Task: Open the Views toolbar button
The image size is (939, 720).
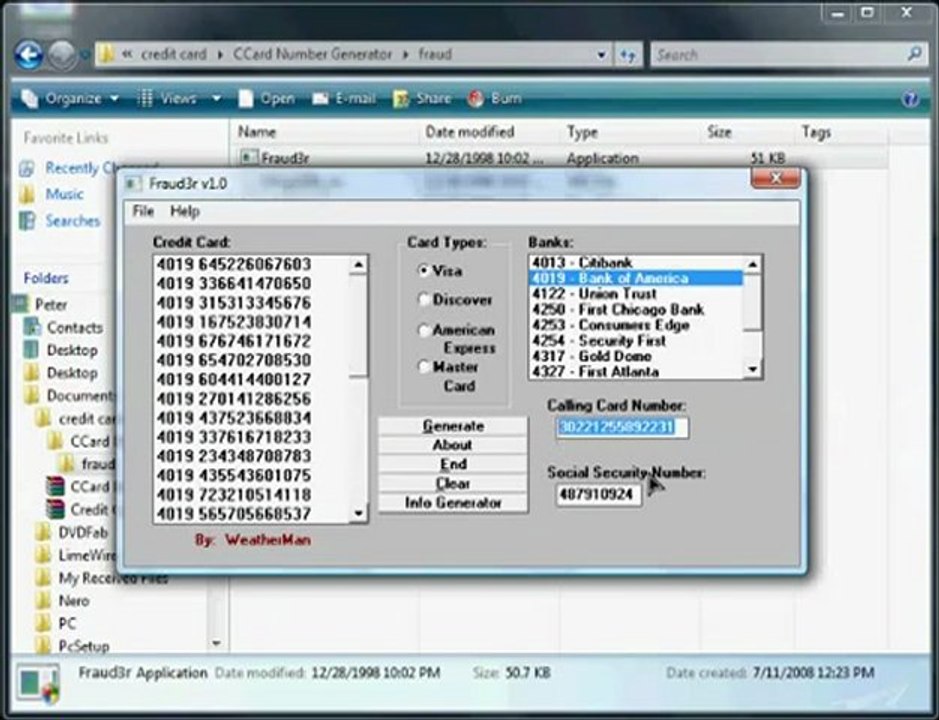Action: click(x=168, y=99)
